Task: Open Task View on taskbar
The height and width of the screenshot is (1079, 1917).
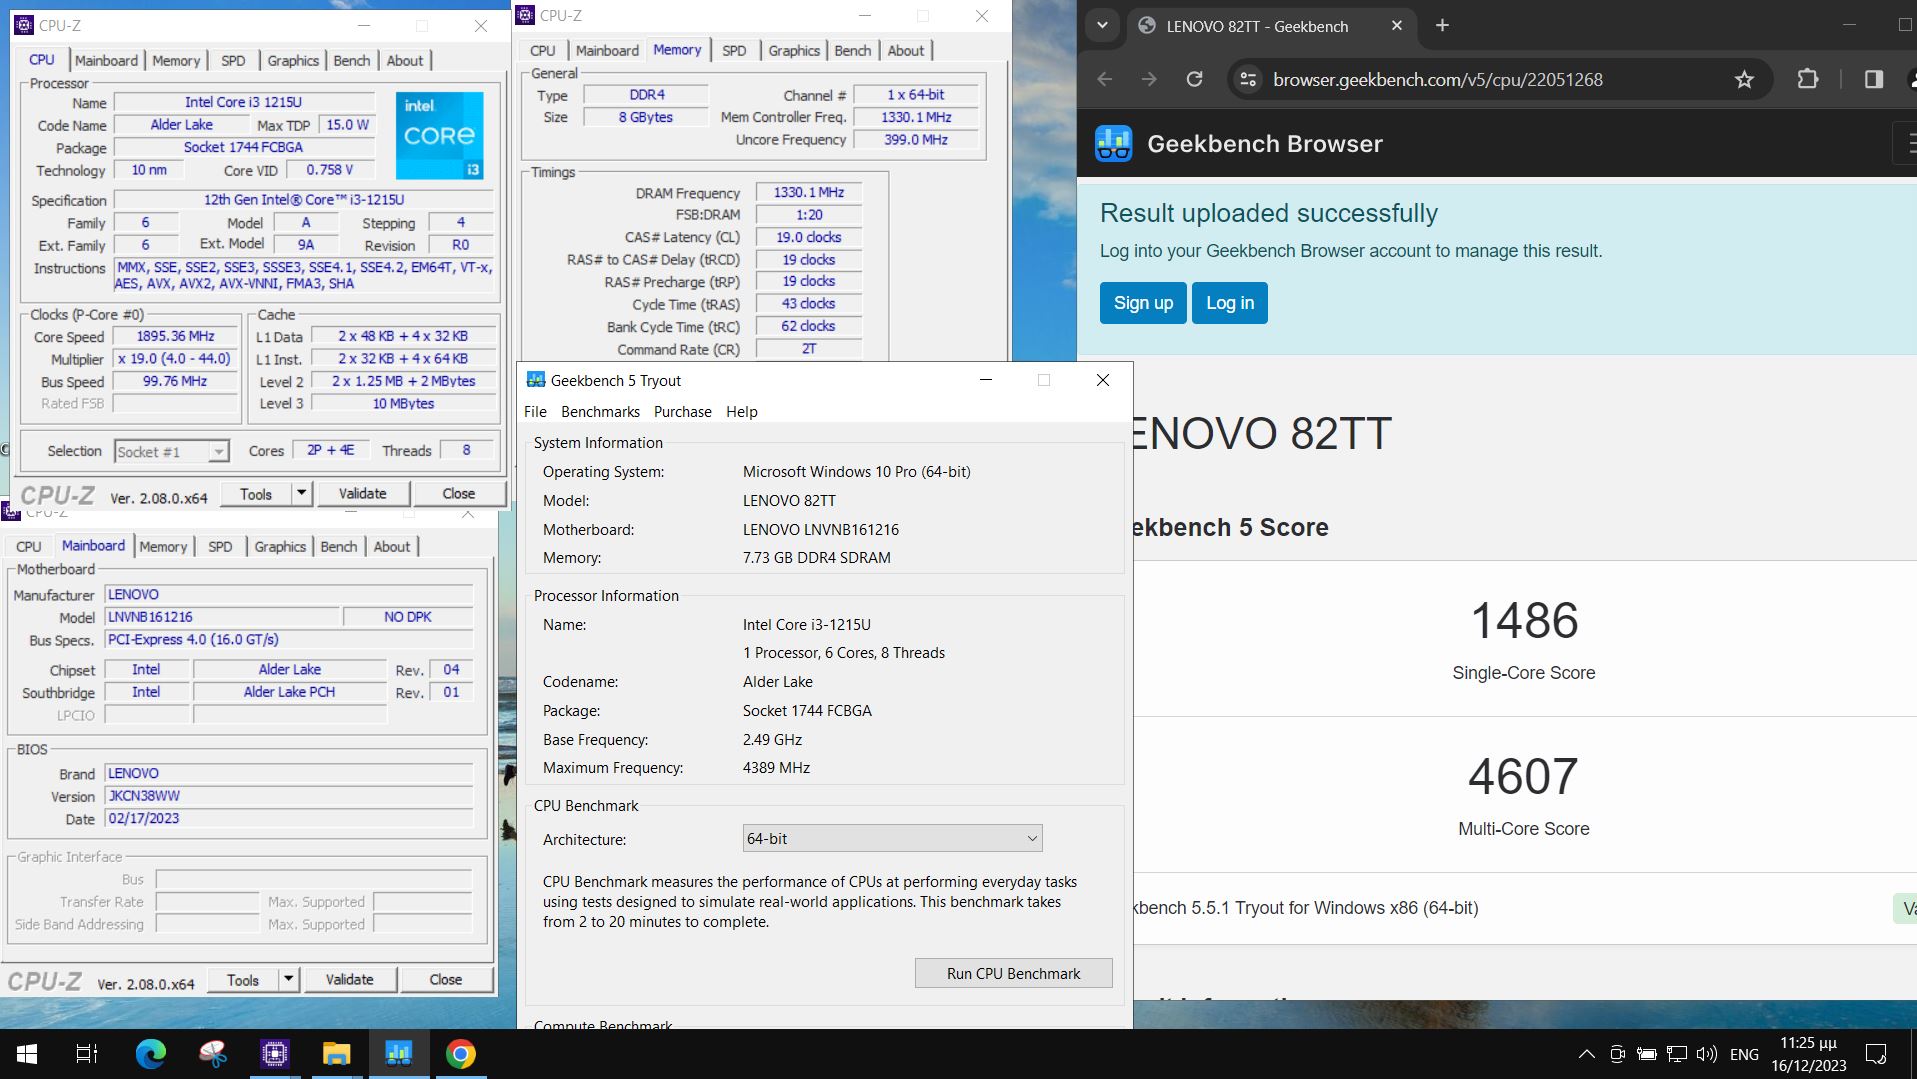Action: pos(87,1054)
